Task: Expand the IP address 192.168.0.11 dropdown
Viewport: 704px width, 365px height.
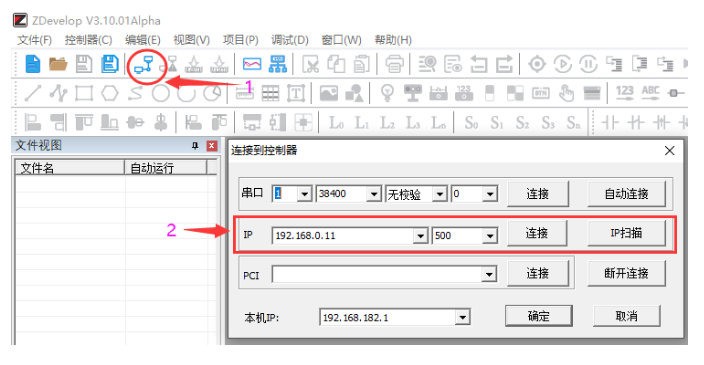Action: click(420, 235)
